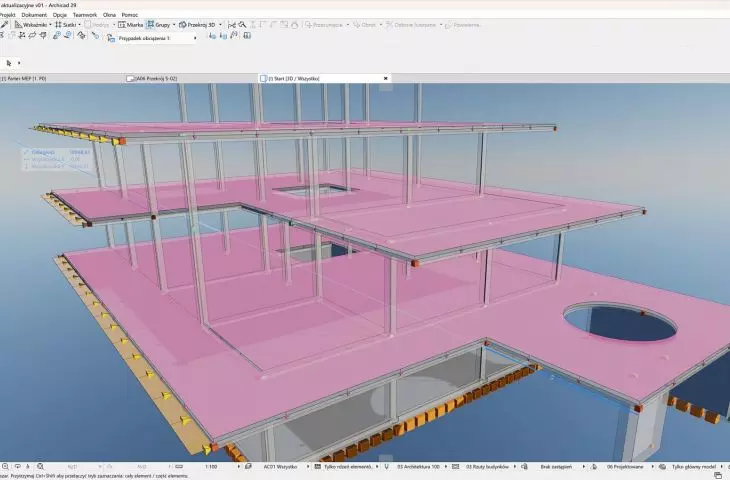Click the small diagonal tool icon before renovation
Image resolution: width=730 pixels, height=480 pixels.
click(x=95, y=35)
